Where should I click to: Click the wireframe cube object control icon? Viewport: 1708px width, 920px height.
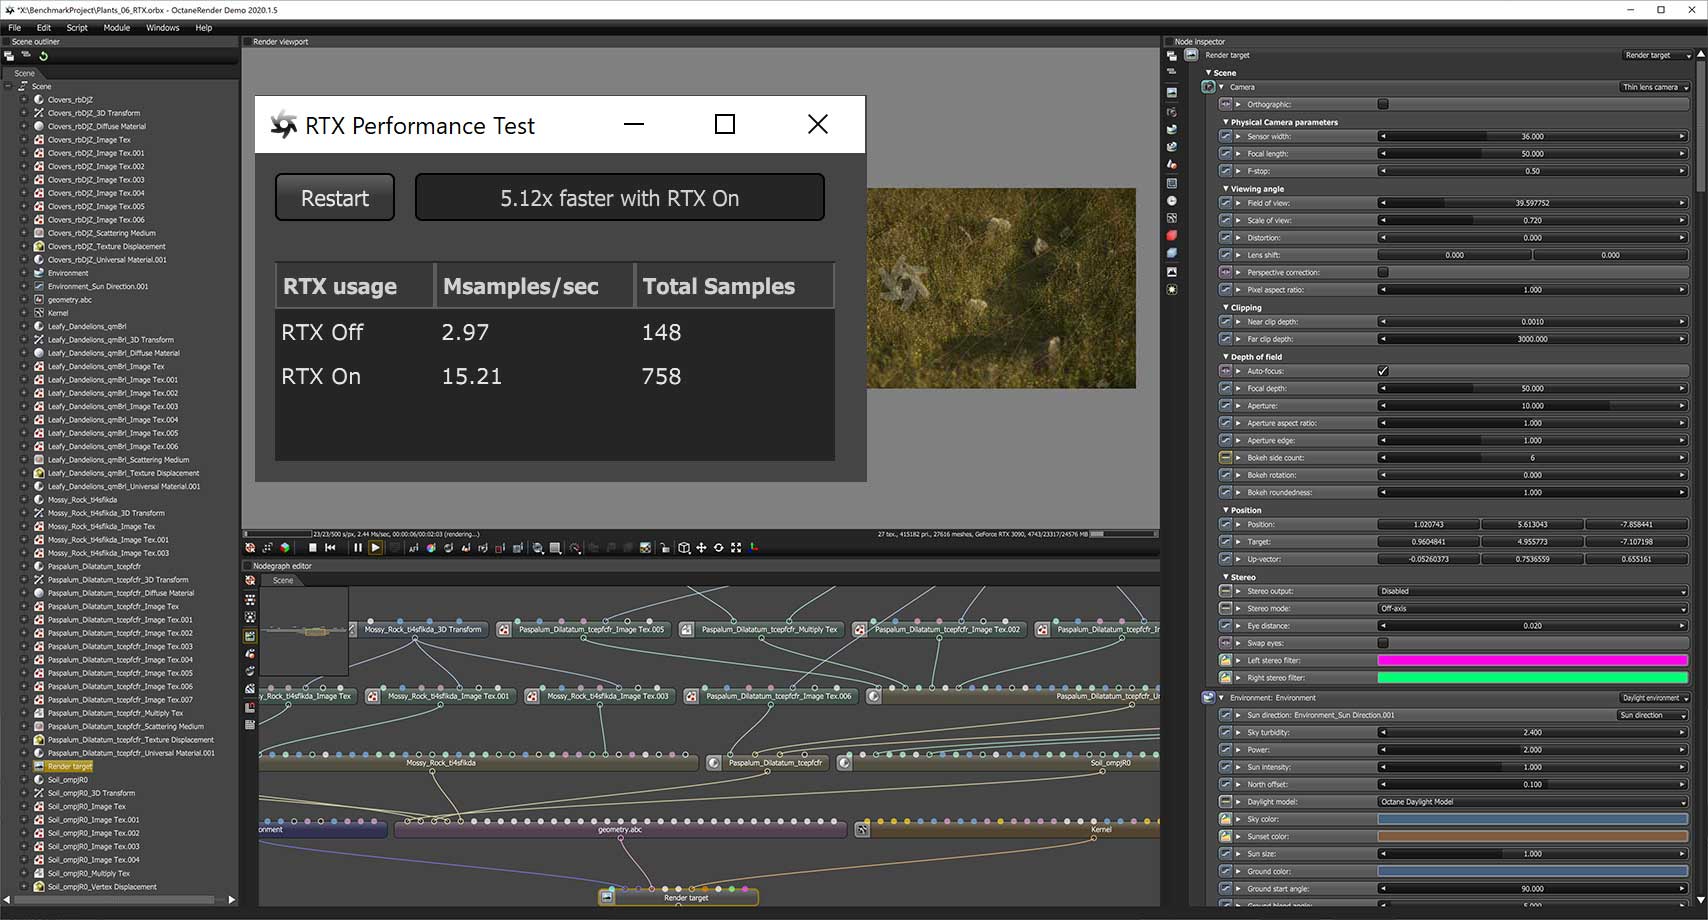pyautogui.click(x=684, y=548)
